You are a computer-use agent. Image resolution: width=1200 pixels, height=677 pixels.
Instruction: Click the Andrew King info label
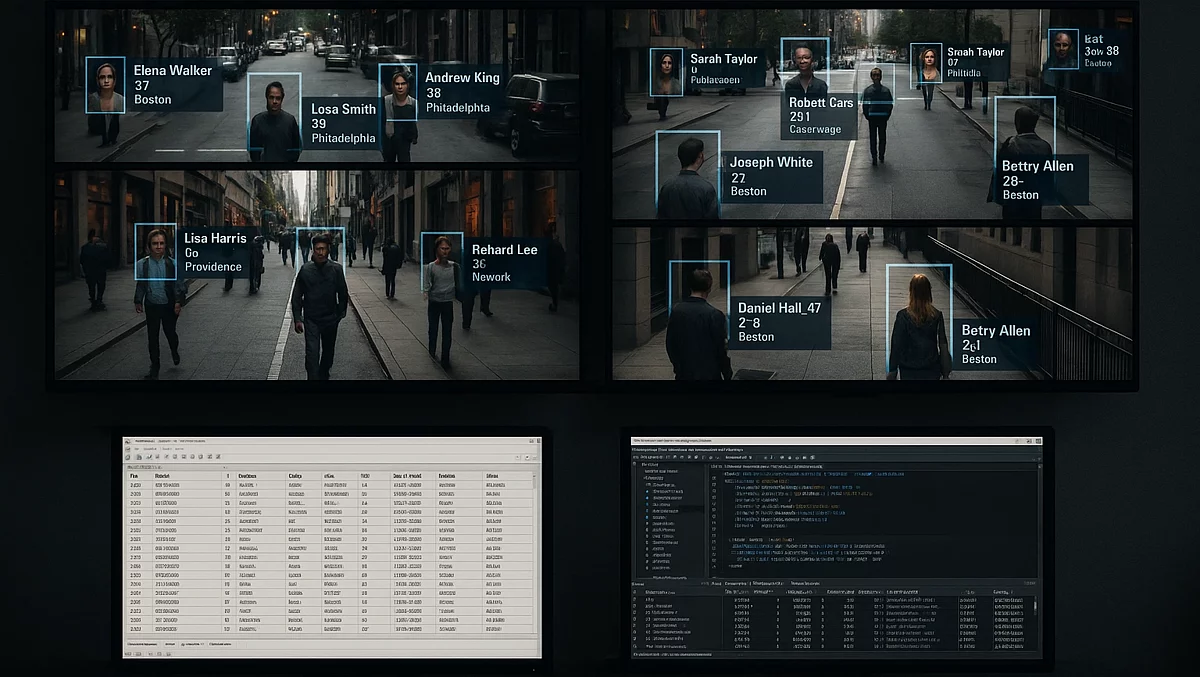click(461, 92)
